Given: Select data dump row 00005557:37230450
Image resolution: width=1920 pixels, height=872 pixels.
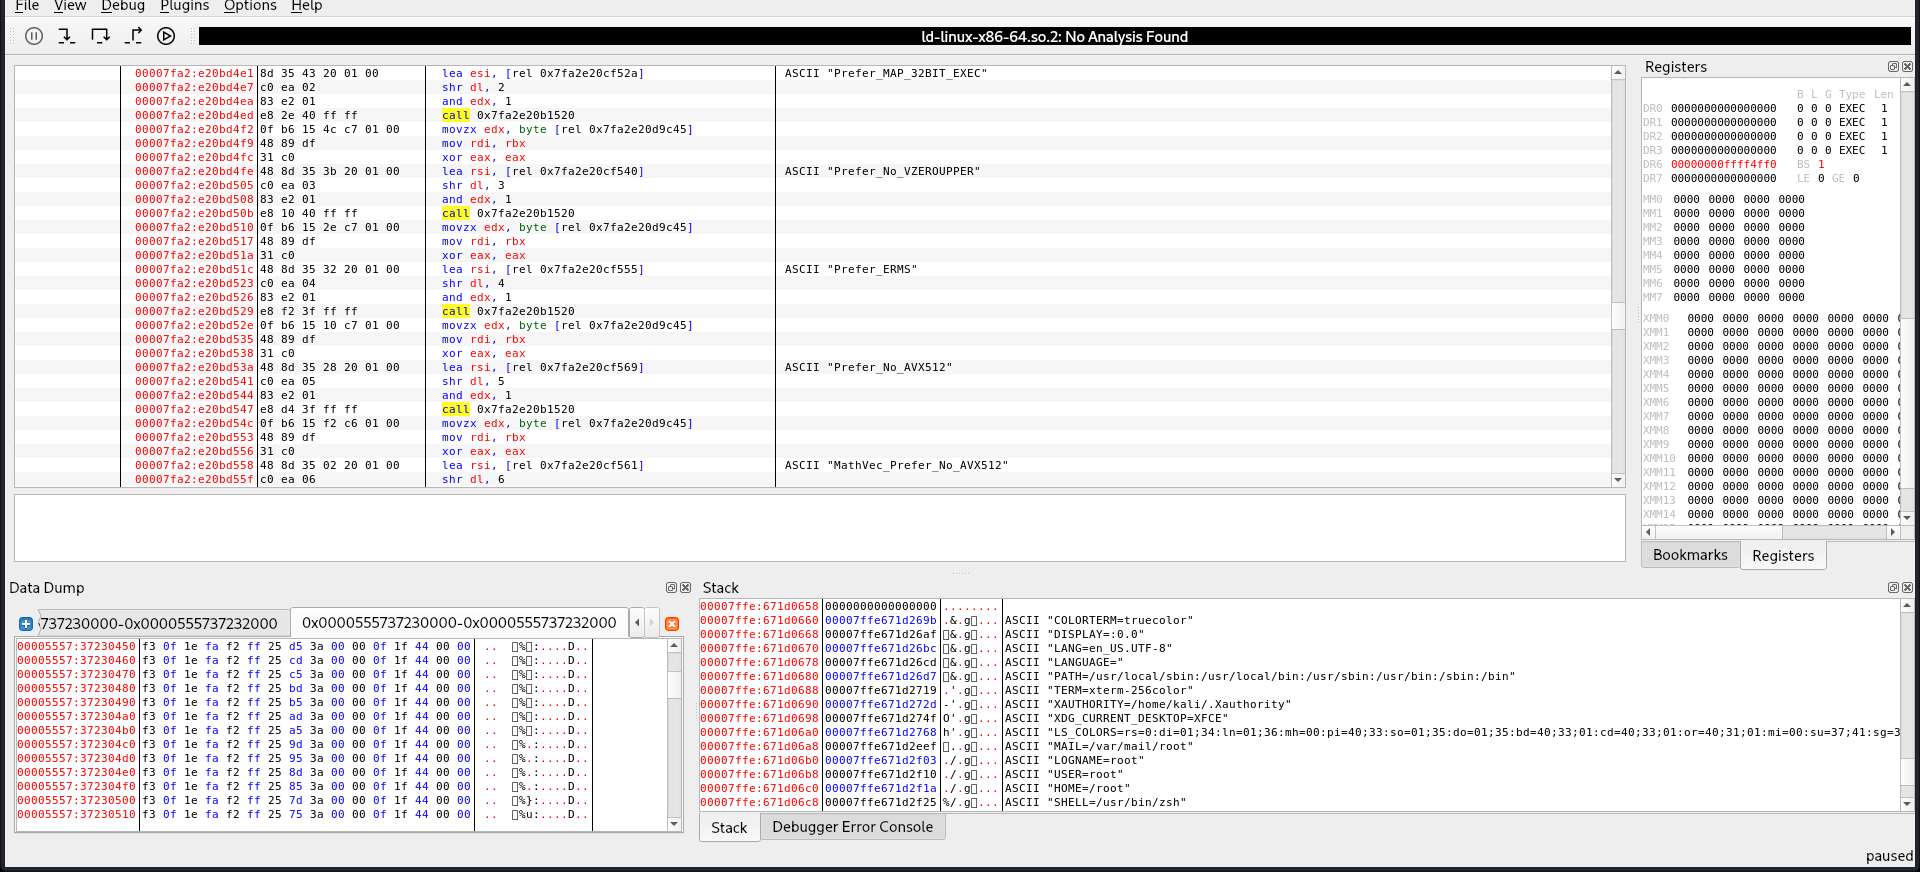Looking at the screenshot, I should pyautogui.click(x=340, y=646).
